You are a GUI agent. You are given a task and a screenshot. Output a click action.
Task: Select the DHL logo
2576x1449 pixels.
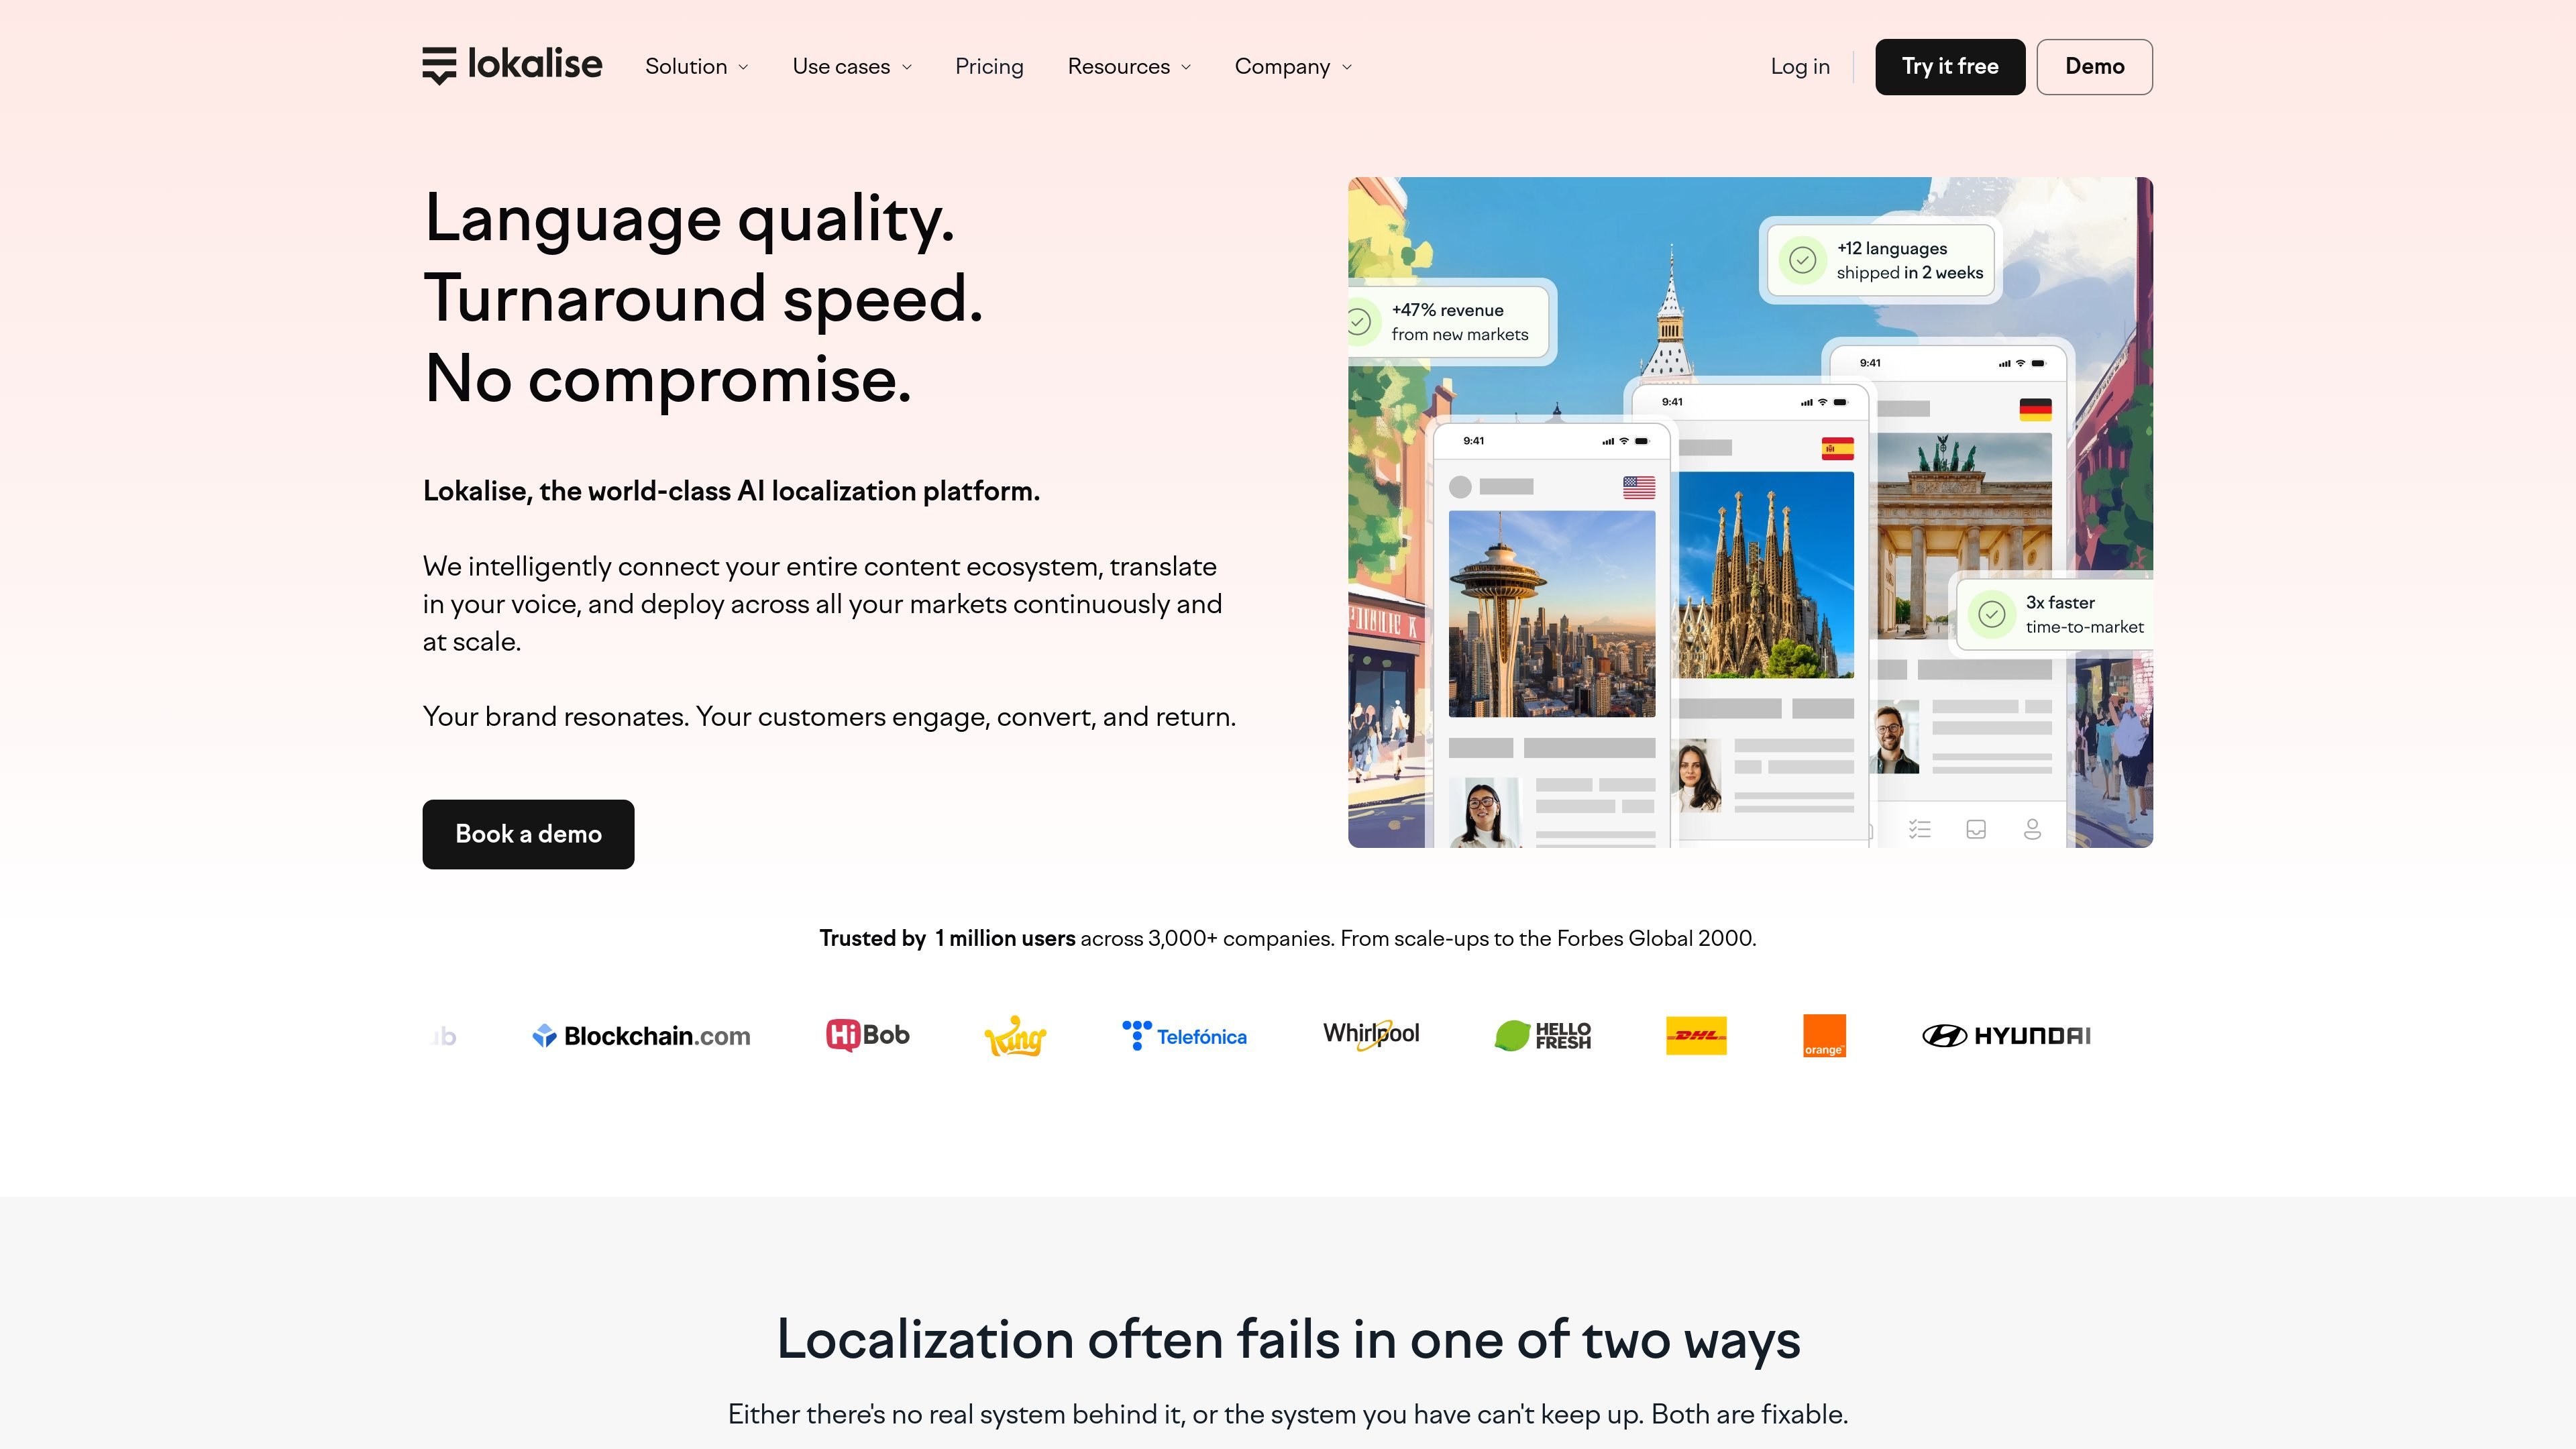[x=1696, y=1036]
